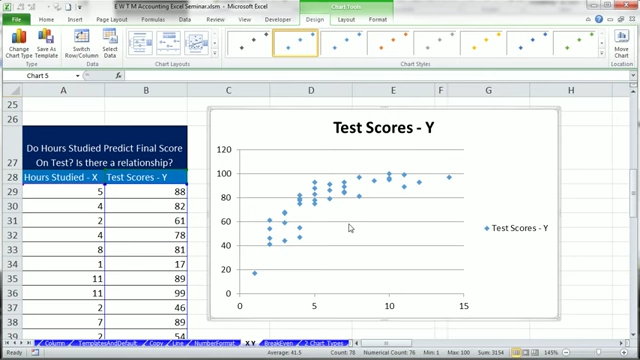Choose the first chart layout thumbnail
The width and height of the screenshot is (640, 360).
[x=140, y=43]
